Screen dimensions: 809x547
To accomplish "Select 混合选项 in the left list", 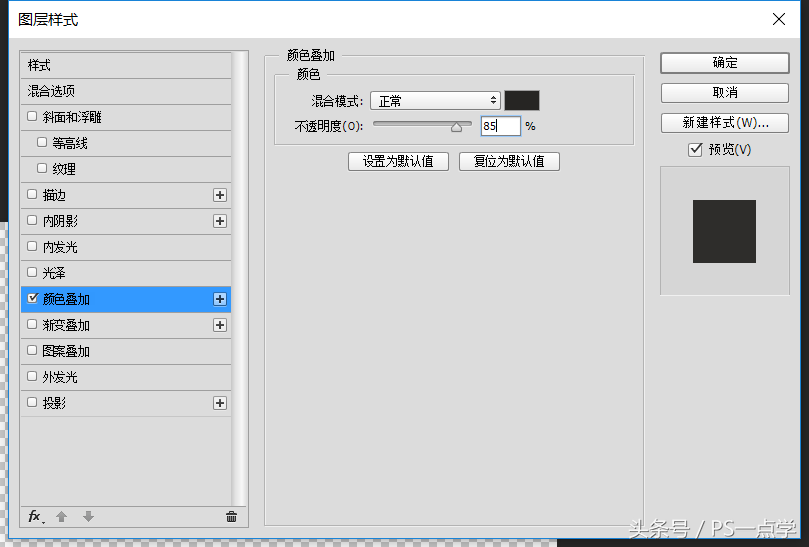I will click(x=126, y=91).
